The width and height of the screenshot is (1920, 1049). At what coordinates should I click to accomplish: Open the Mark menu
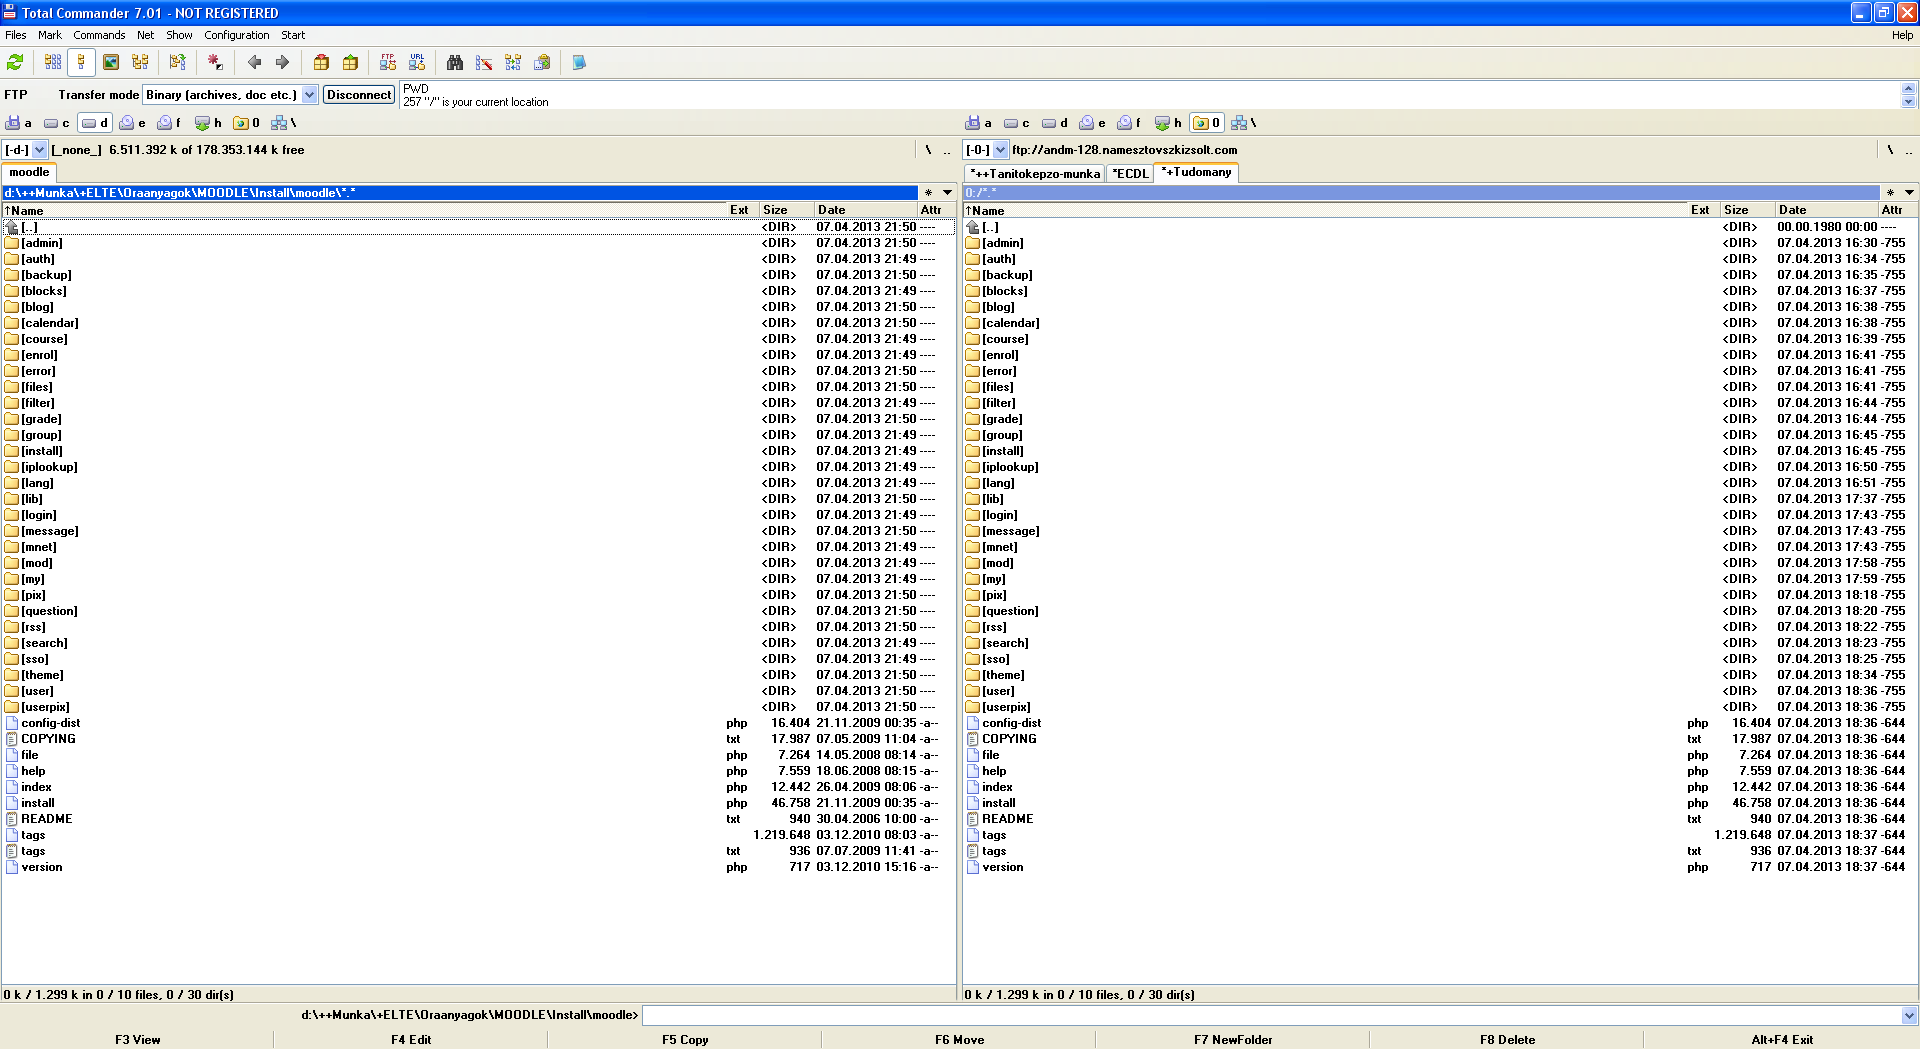(x=50, y=35)
